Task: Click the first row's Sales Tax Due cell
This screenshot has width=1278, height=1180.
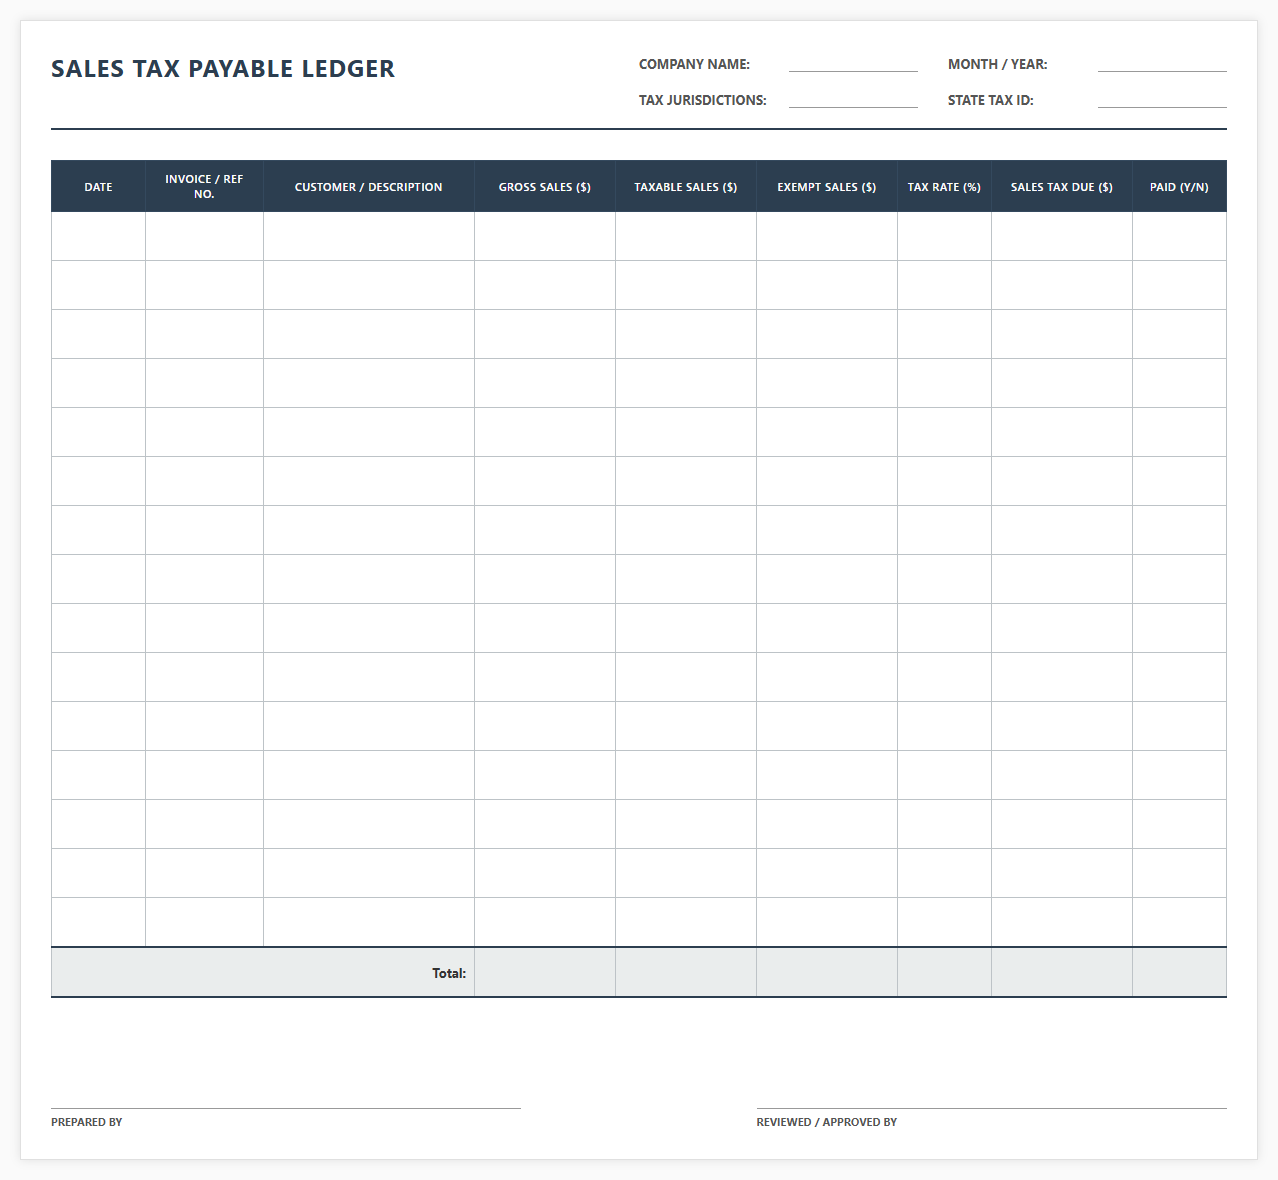Action: (x=1062, y=236)
